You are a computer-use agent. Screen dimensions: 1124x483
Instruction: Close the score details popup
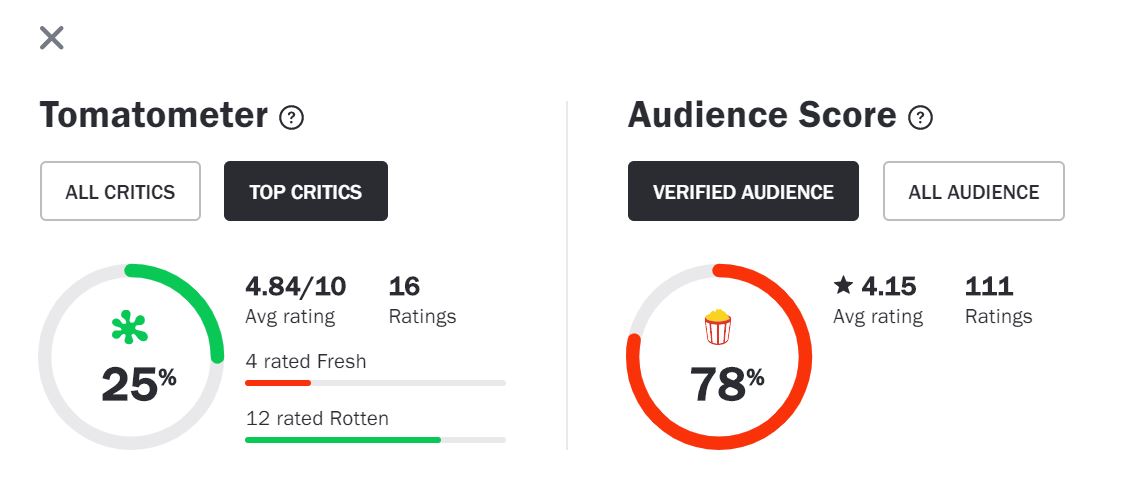(x=51, y=38)
